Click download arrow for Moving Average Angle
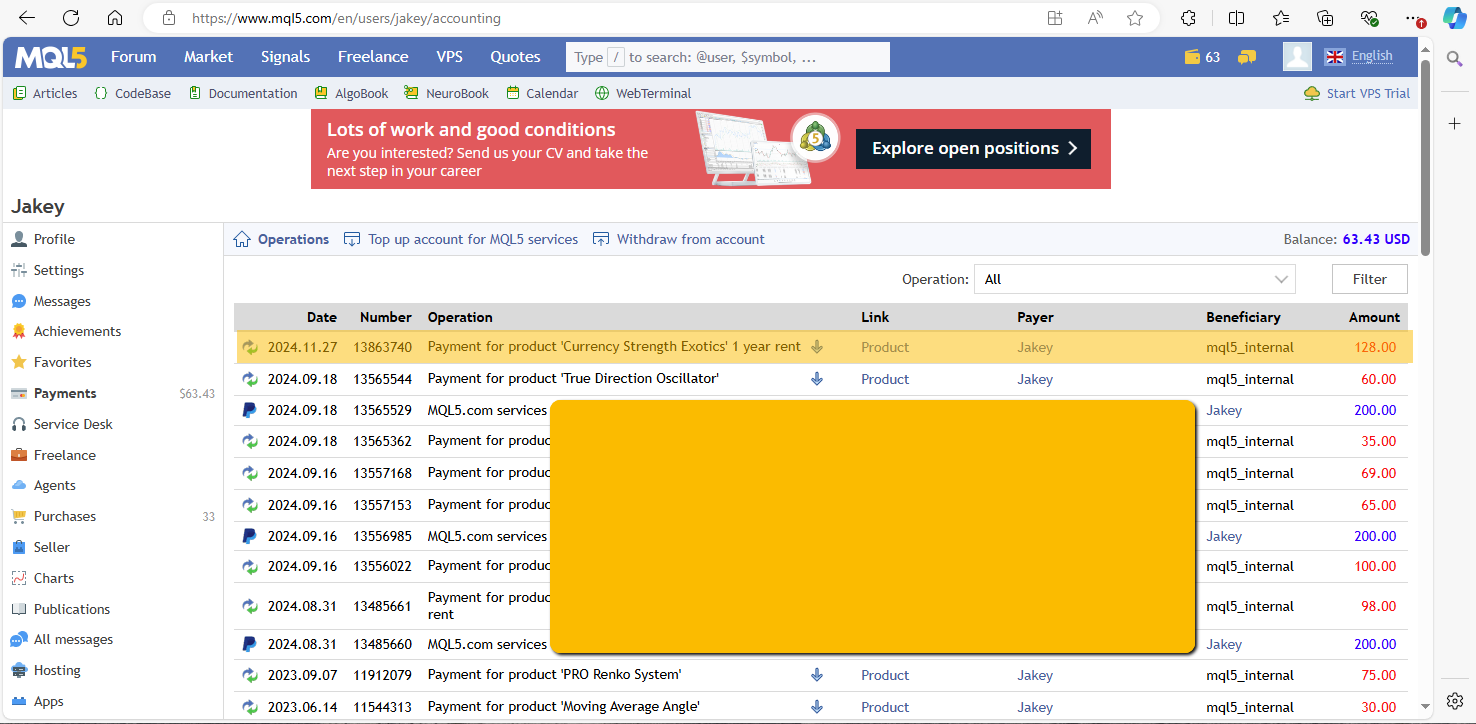The height and width of the screenshot is (724, 1476). click(817, 707)
